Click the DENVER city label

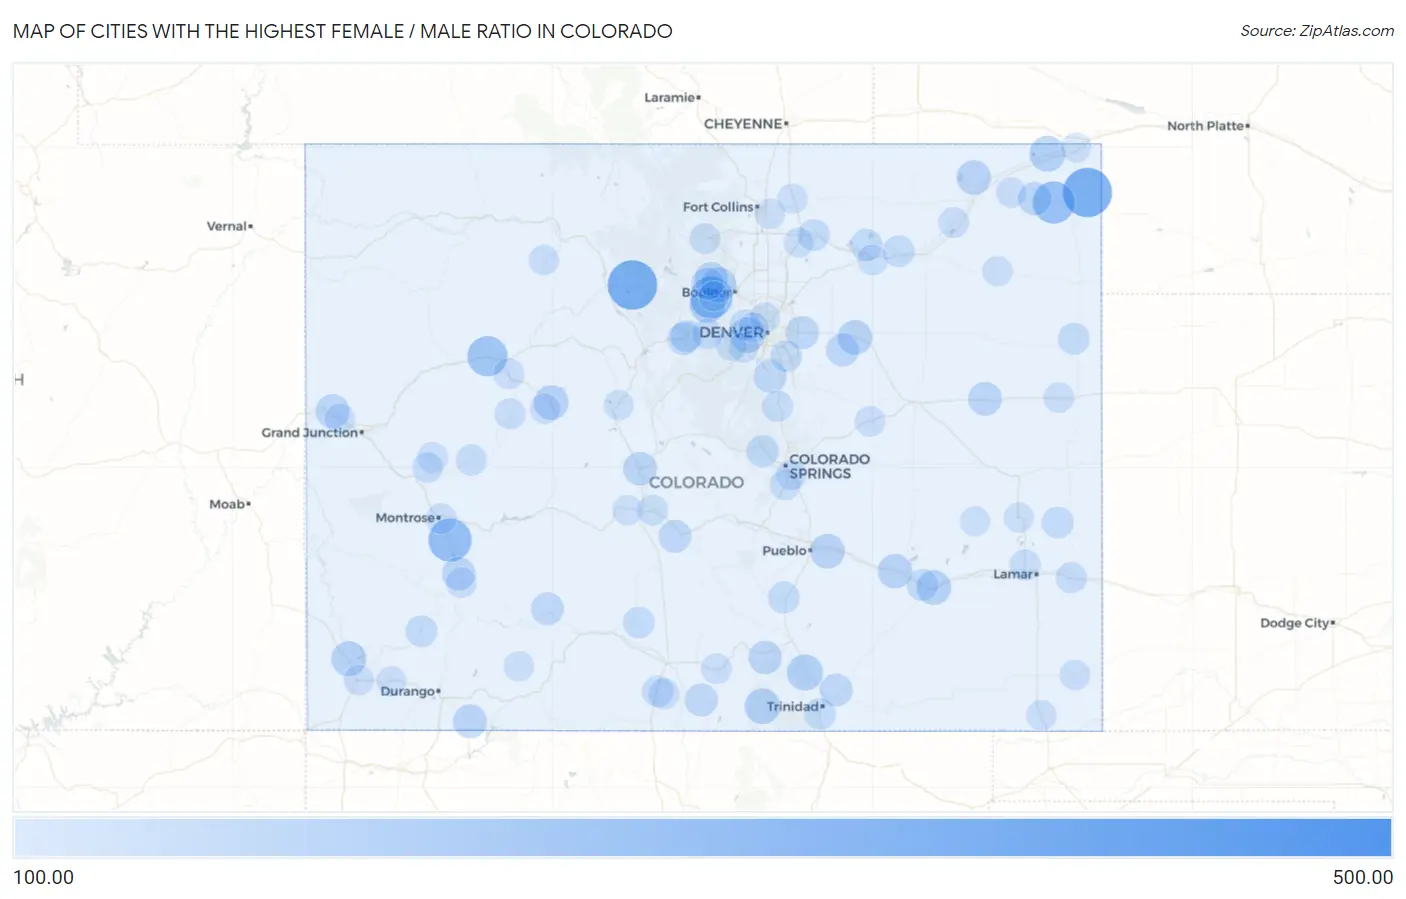click(732, 332)
